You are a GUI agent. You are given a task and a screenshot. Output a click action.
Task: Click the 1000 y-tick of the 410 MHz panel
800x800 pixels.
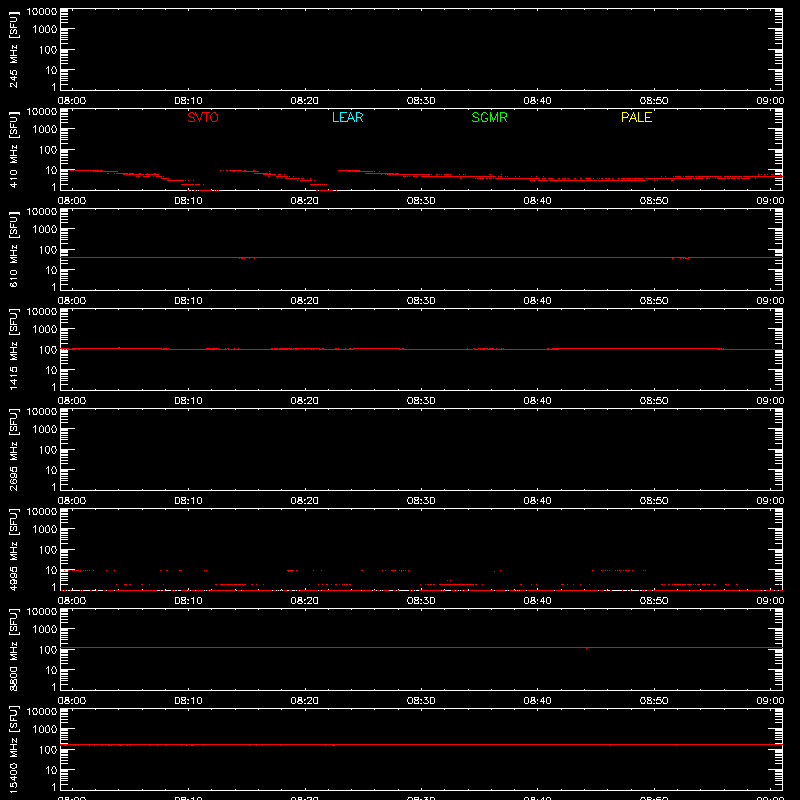click(45, 130)
